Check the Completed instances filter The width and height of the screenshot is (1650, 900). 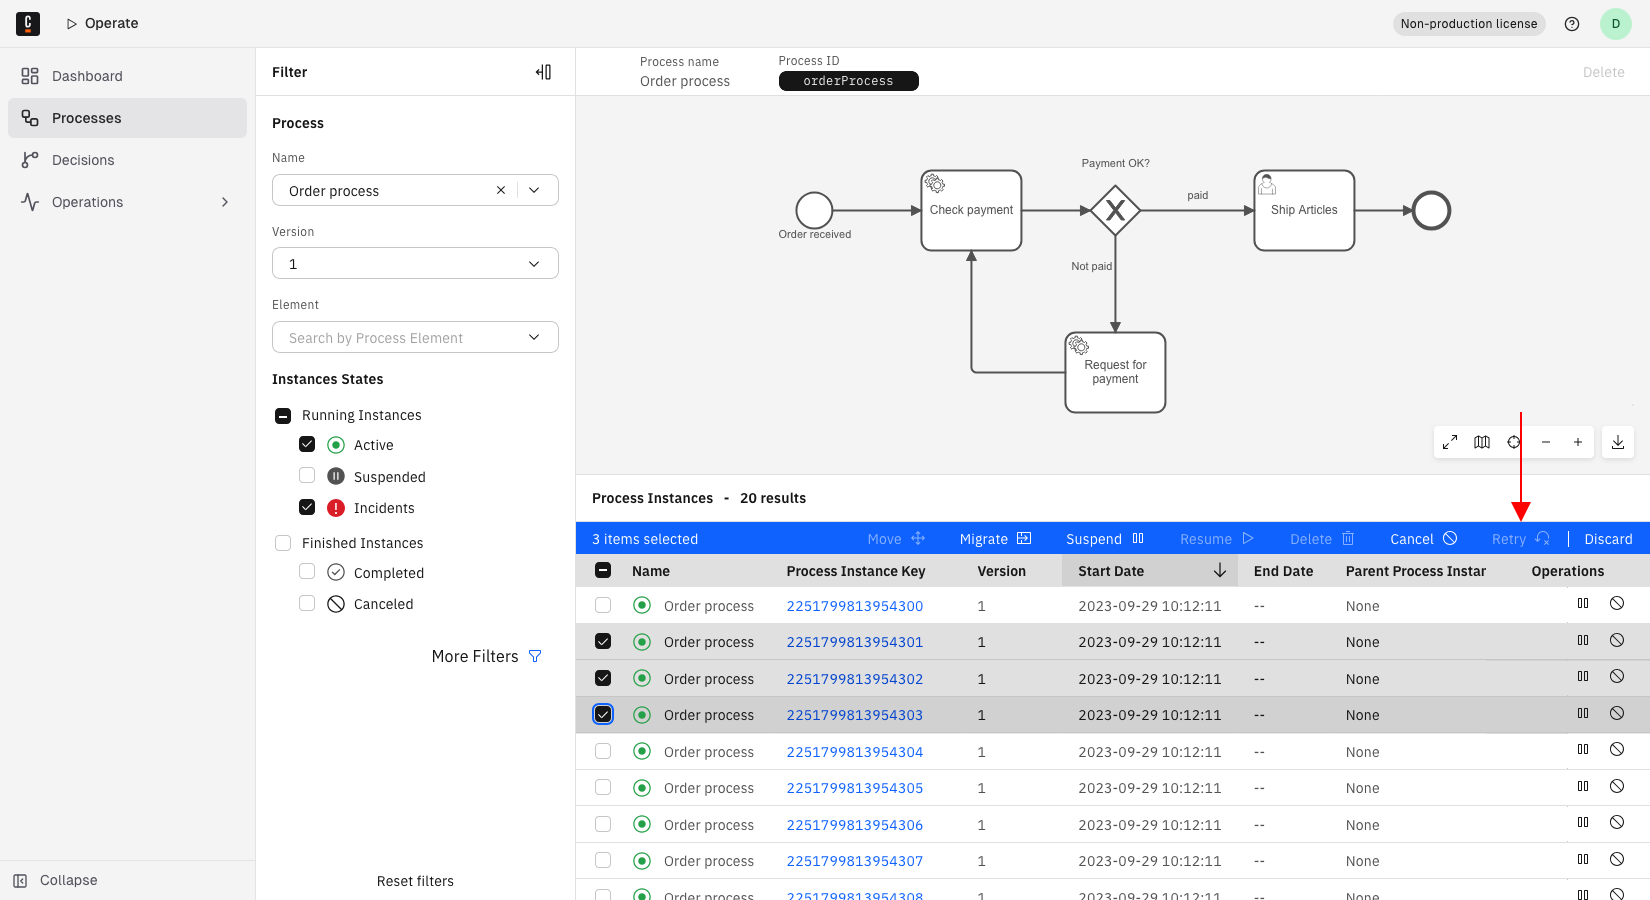click(x=307, y=571)
